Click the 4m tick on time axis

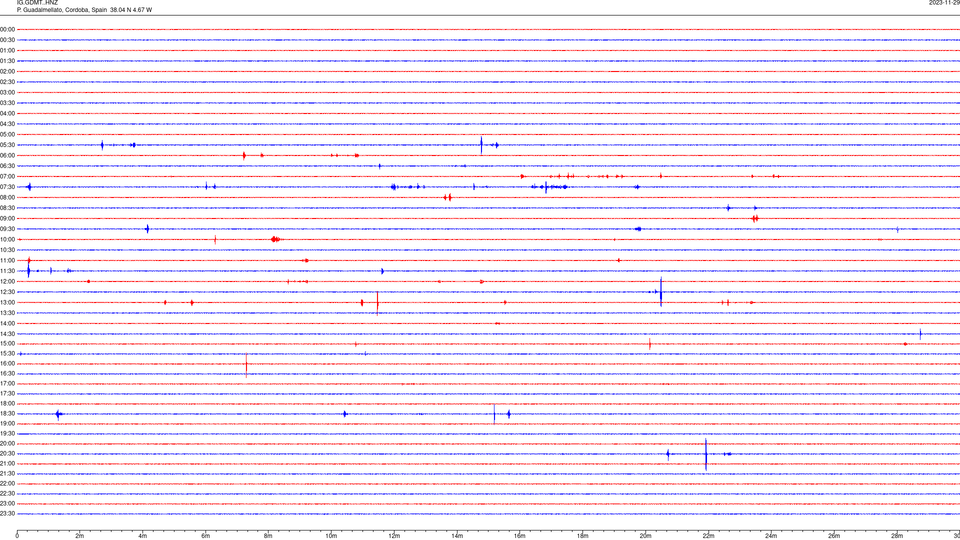(143, 536)
